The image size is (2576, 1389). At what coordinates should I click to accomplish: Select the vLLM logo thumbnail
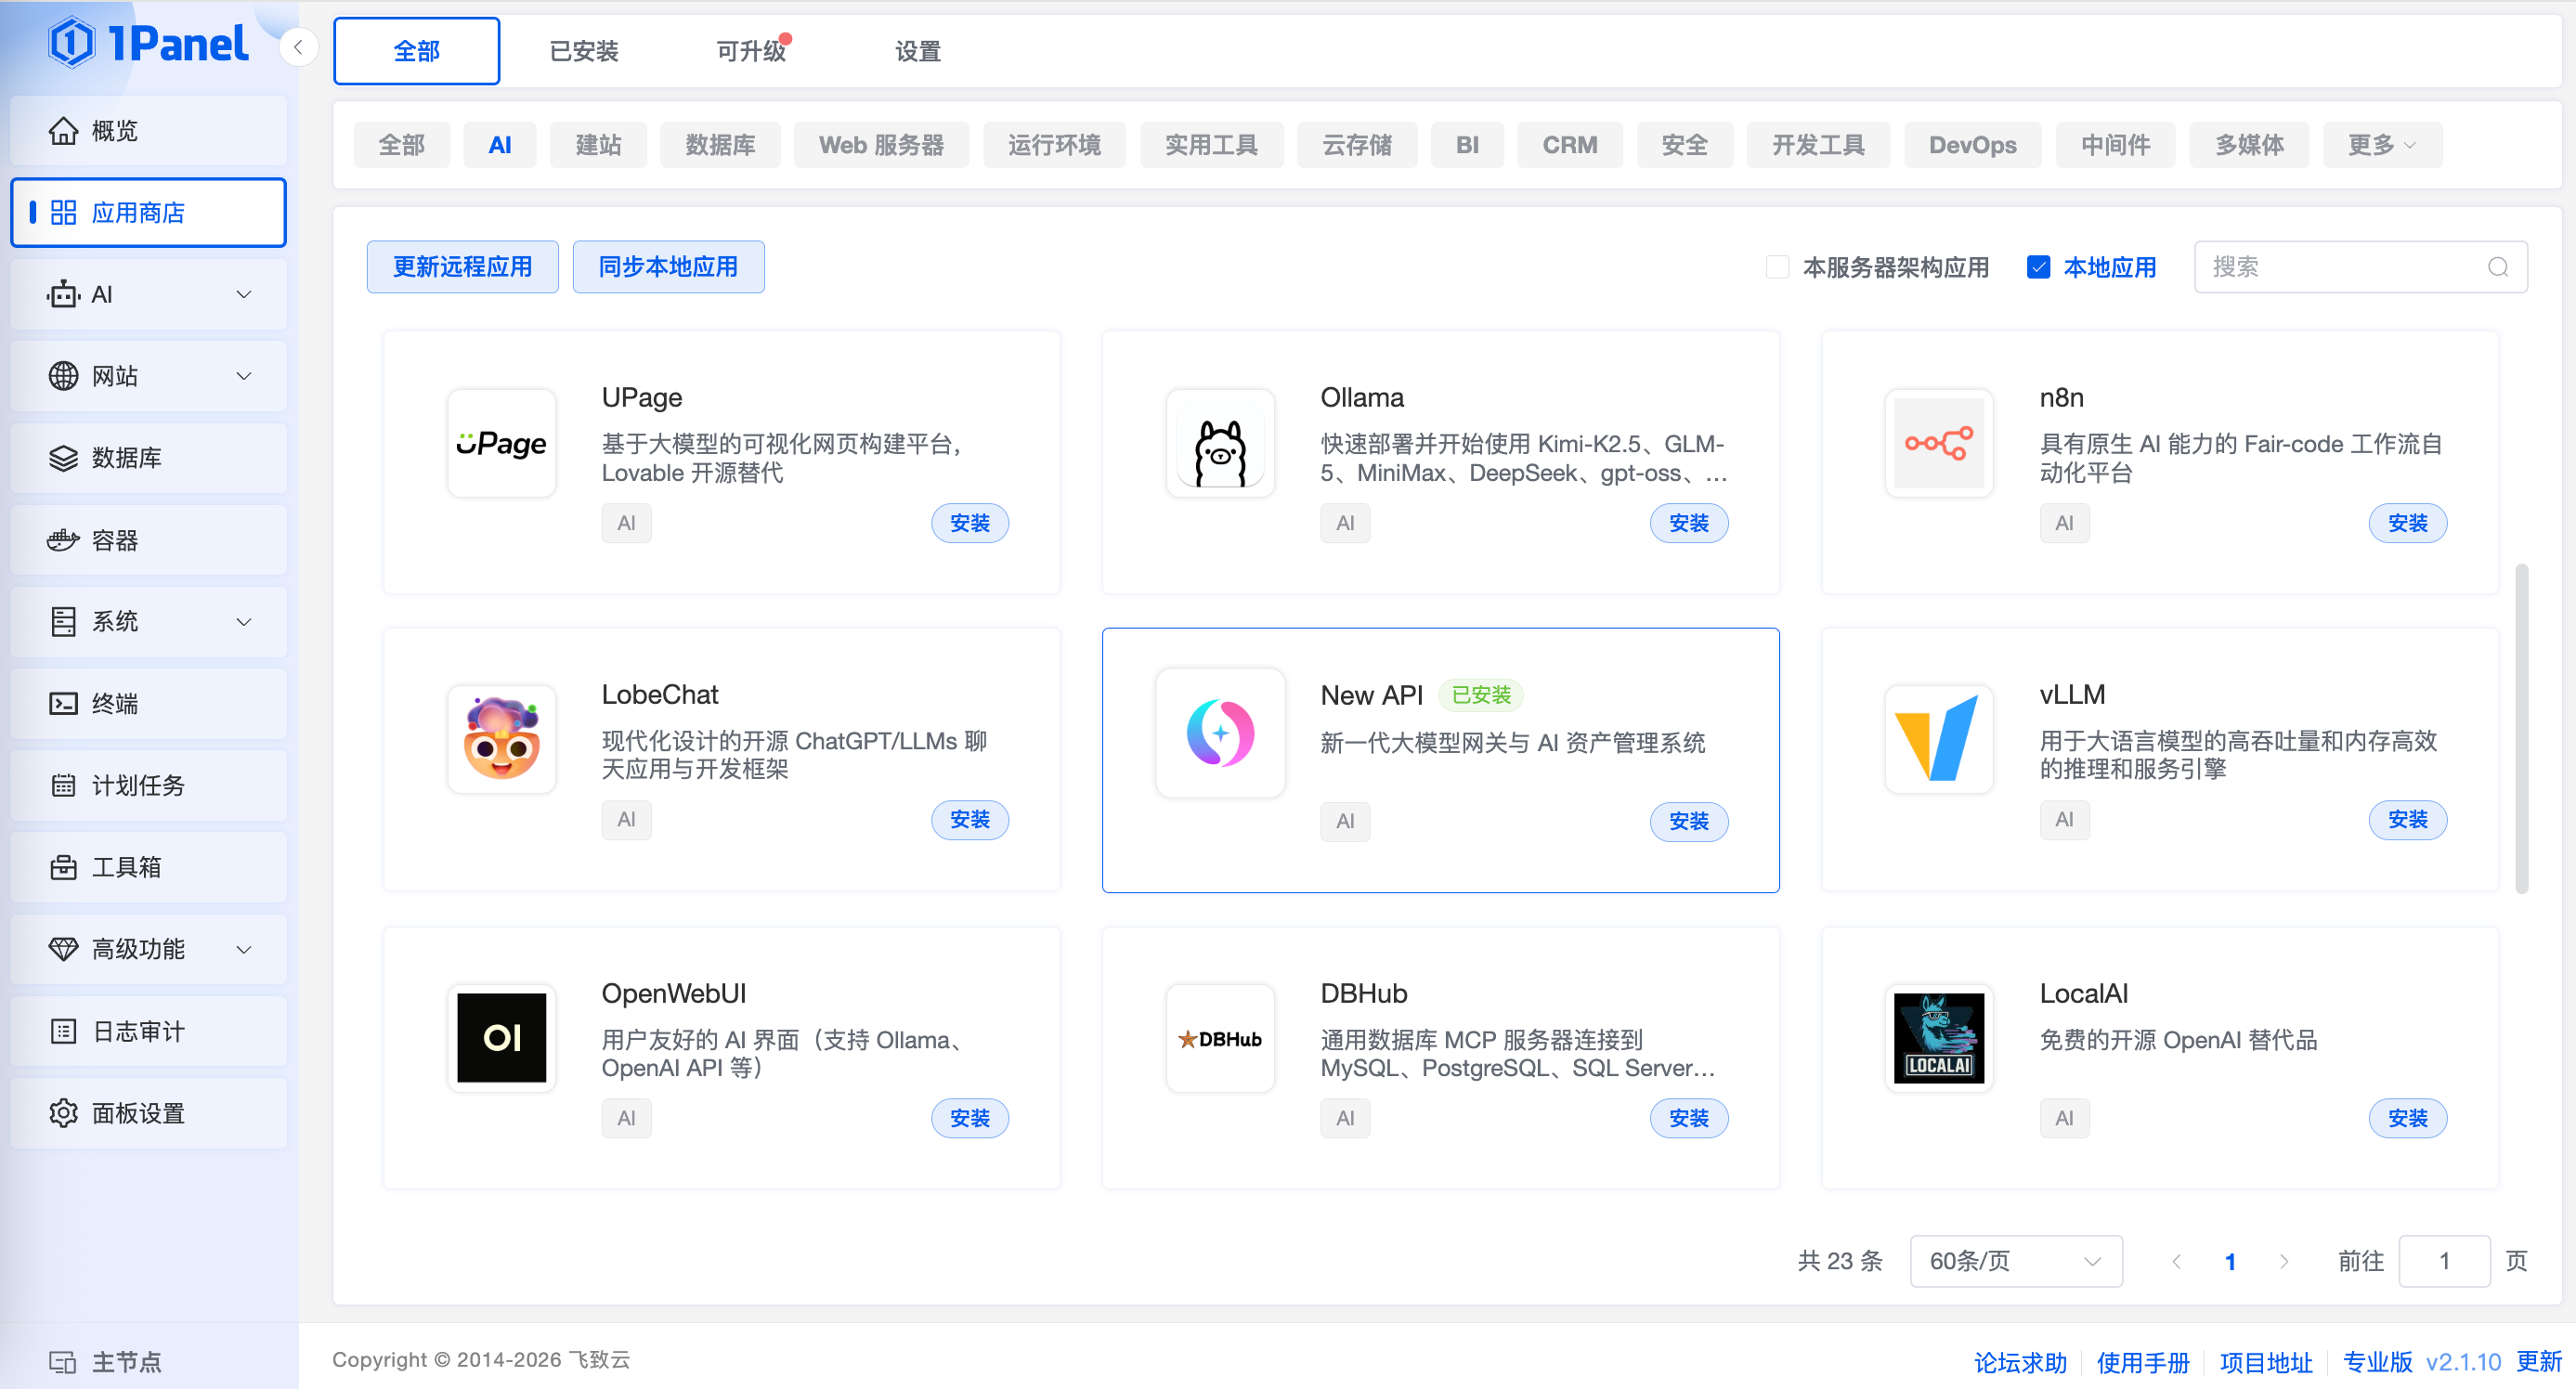tap(1938, 739)
